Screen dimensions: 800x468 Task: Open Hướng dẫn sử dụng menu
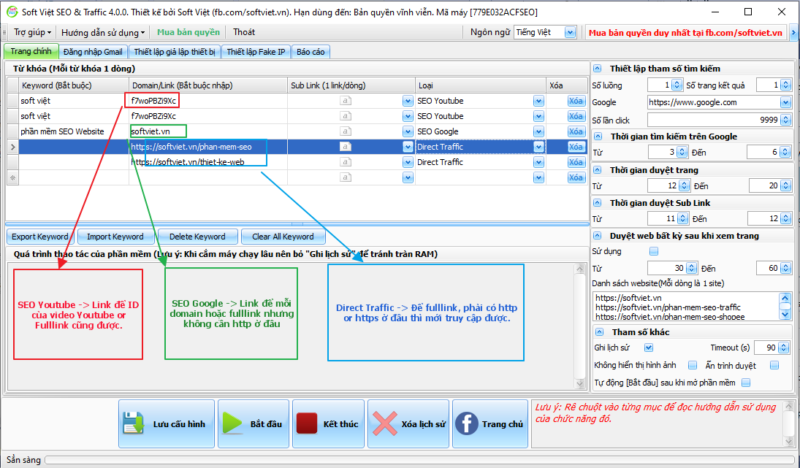pyautogui.click(x=103, y=32)
